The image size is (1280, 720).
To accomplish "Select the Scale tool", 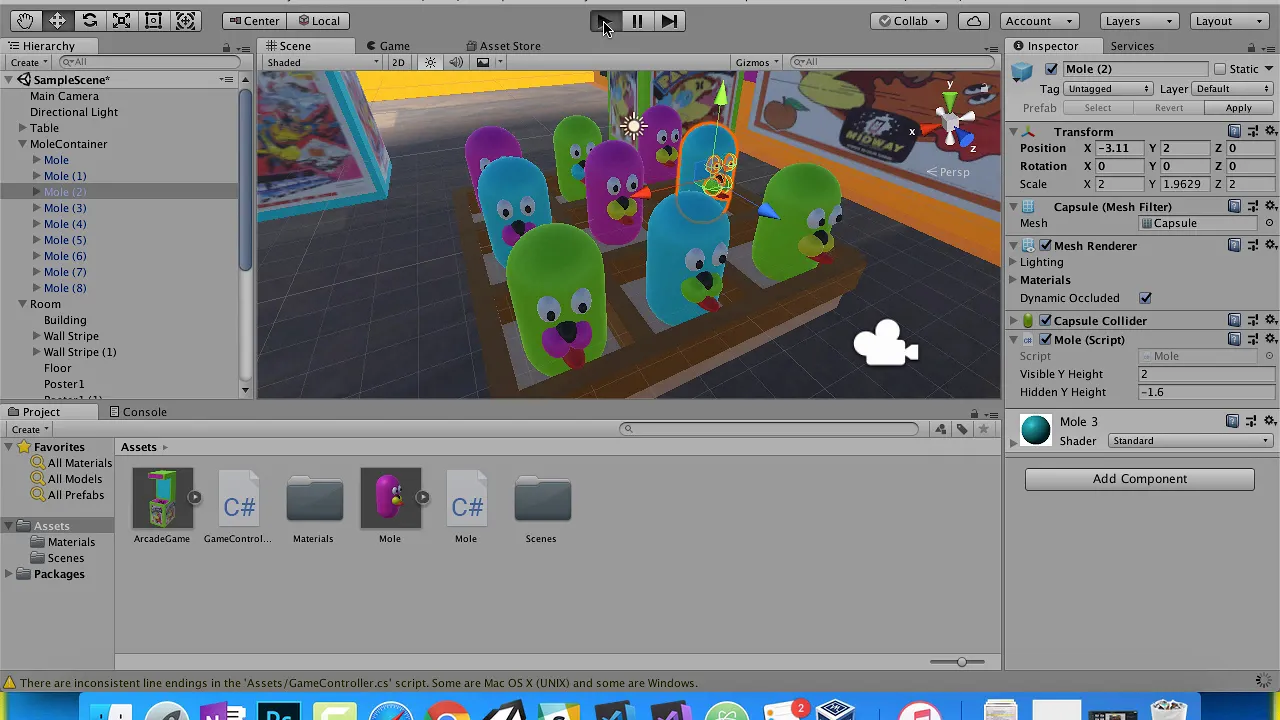I will [x=121, y=20].
